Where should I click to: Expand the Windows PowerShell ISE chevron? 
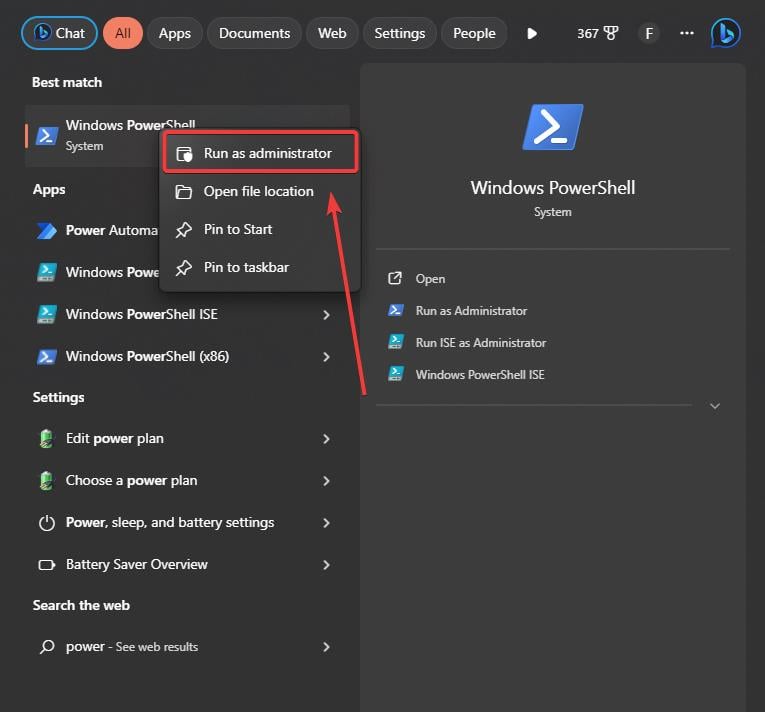coord(326,315)
